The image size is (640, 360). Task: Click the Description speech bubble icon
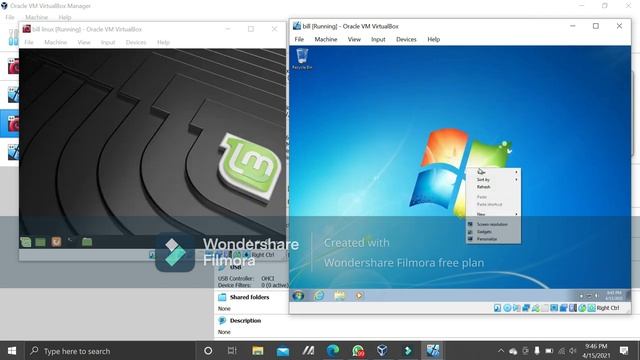coord(222,320)
